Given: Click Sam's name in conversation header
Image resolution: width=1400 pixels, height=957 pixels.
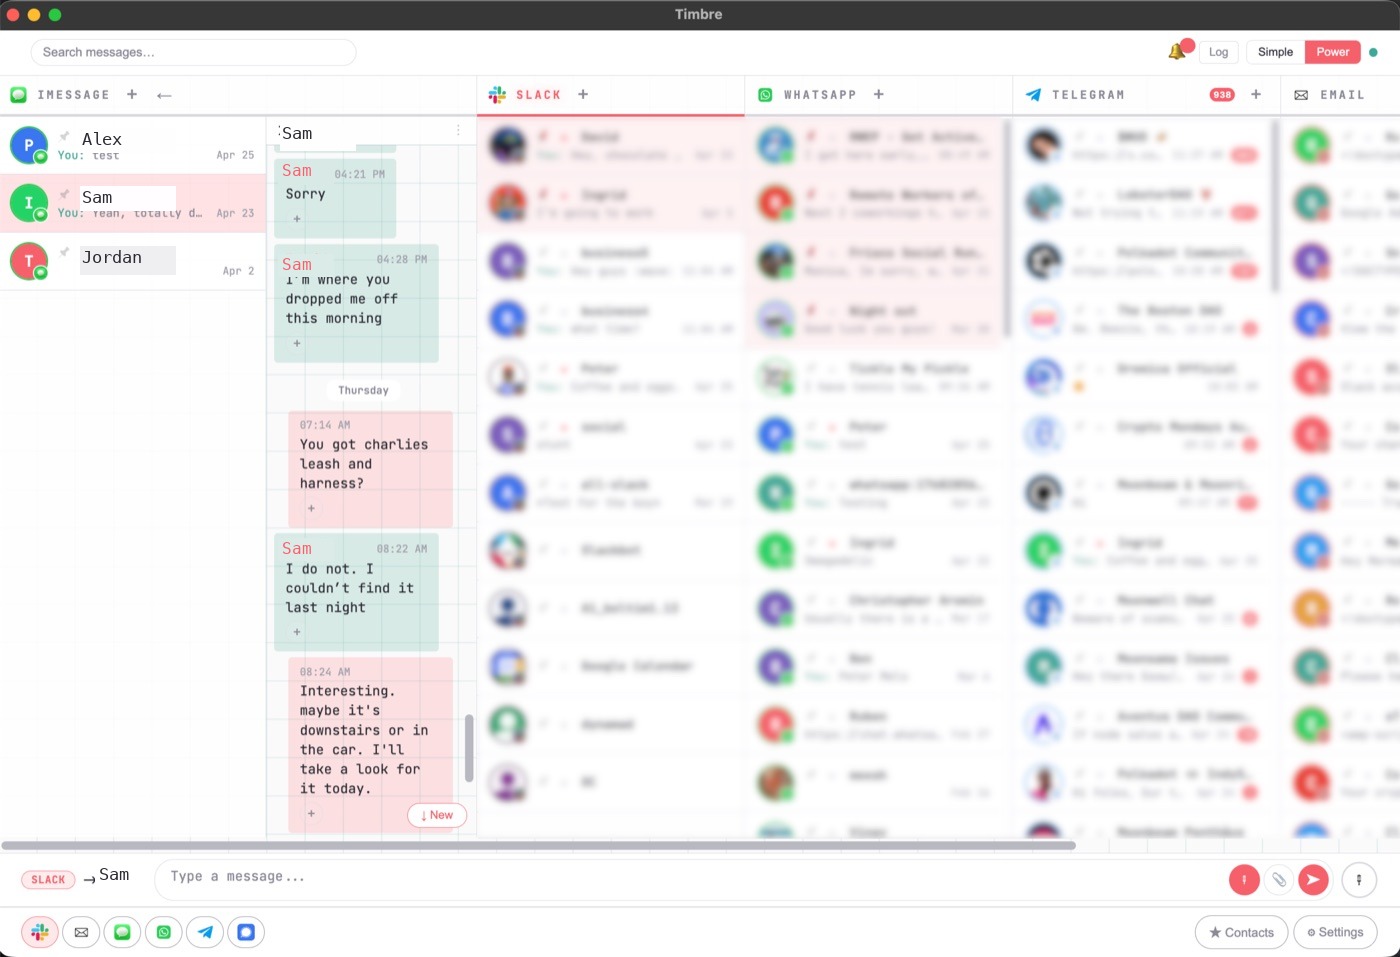Looking at the screenshot, I should coord(297,133).
